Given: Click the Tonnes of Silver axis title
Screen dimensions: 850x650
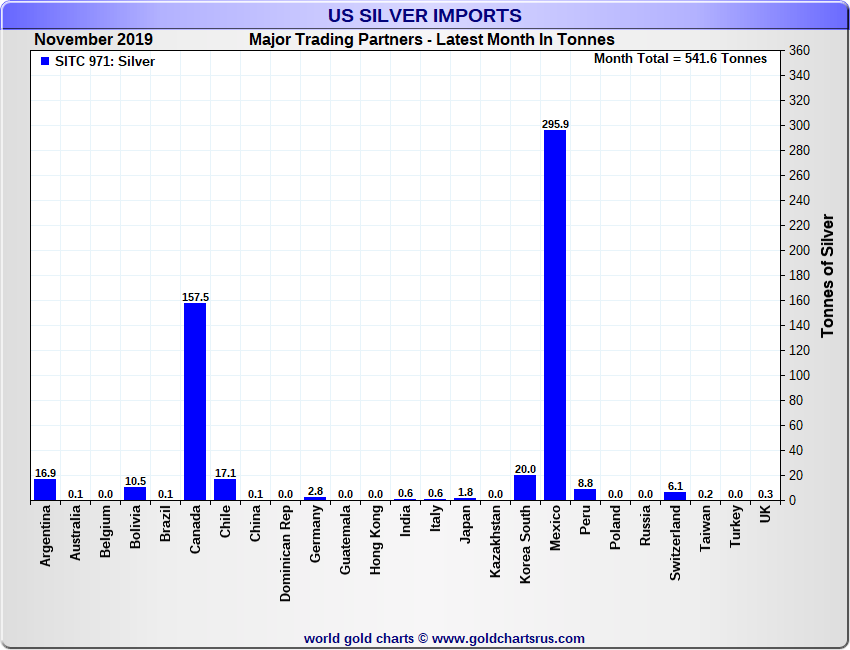Looking at the screenshot, I should (x=827, y=275).
